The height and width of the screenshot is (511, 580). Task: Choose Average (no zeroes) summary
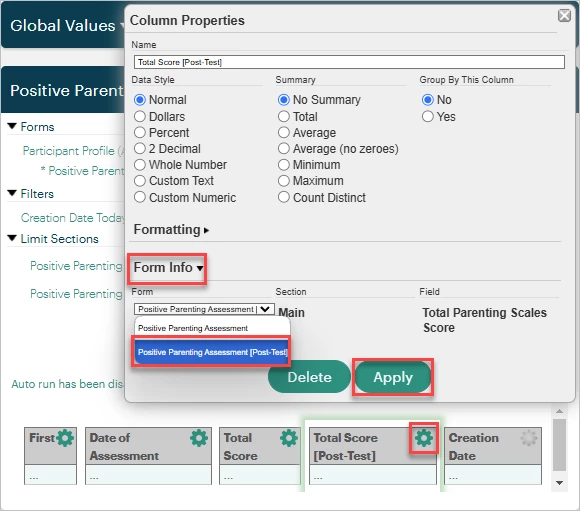284,148
